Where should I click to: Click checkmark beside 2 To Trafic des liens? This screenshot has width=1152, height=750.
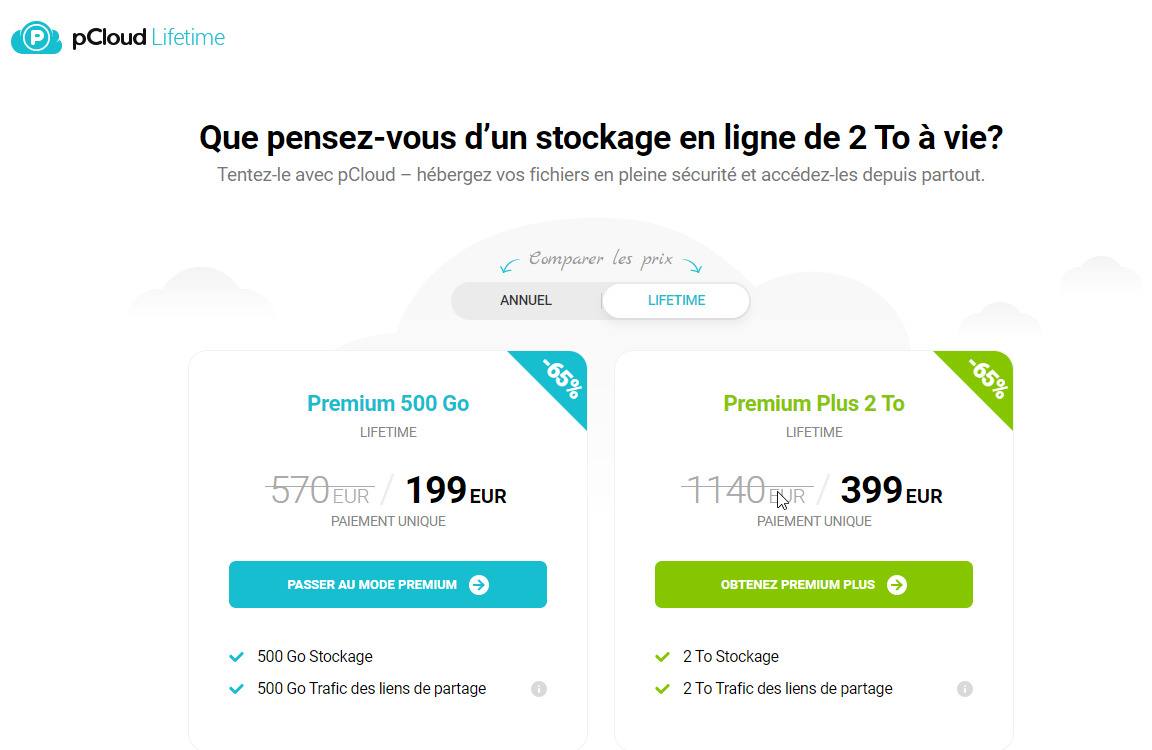662,689
